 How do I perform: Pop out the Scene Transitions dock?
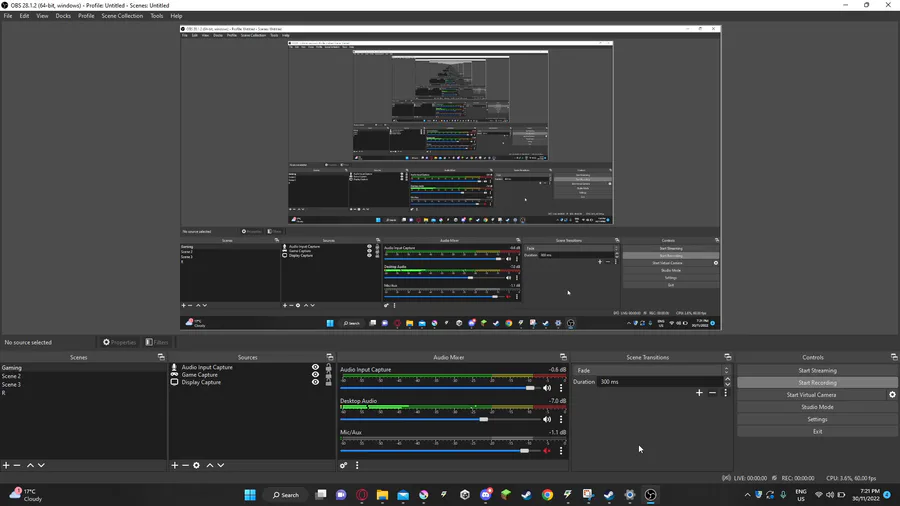point(727,357)
